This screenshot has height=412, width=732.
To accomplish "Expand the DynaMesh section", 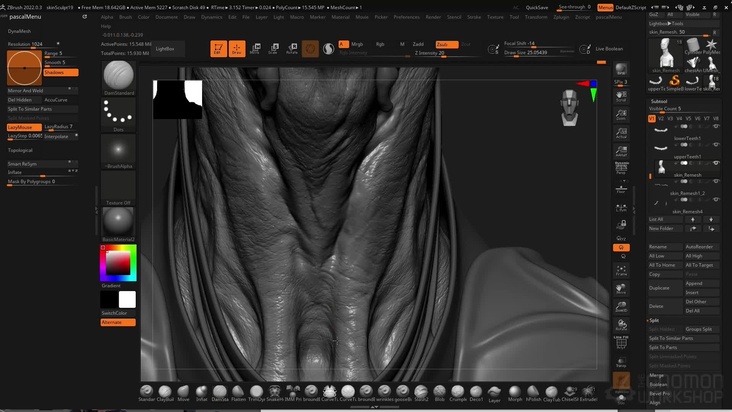I will tap(19, 31).
